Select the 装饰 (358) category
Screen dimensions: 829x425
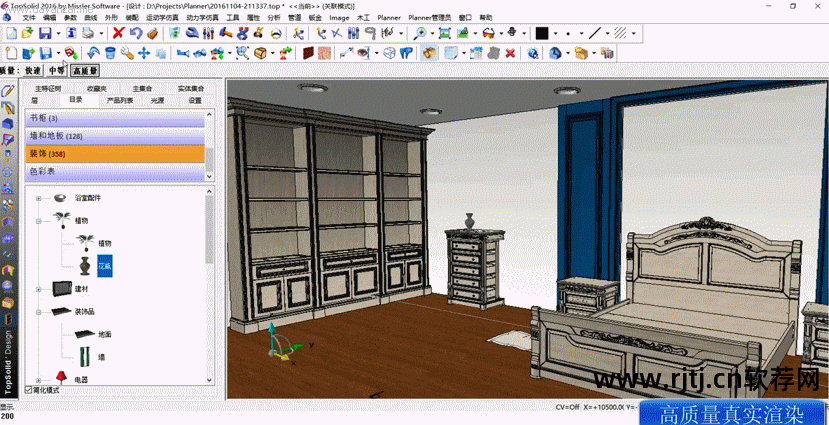tap(115, 154)
